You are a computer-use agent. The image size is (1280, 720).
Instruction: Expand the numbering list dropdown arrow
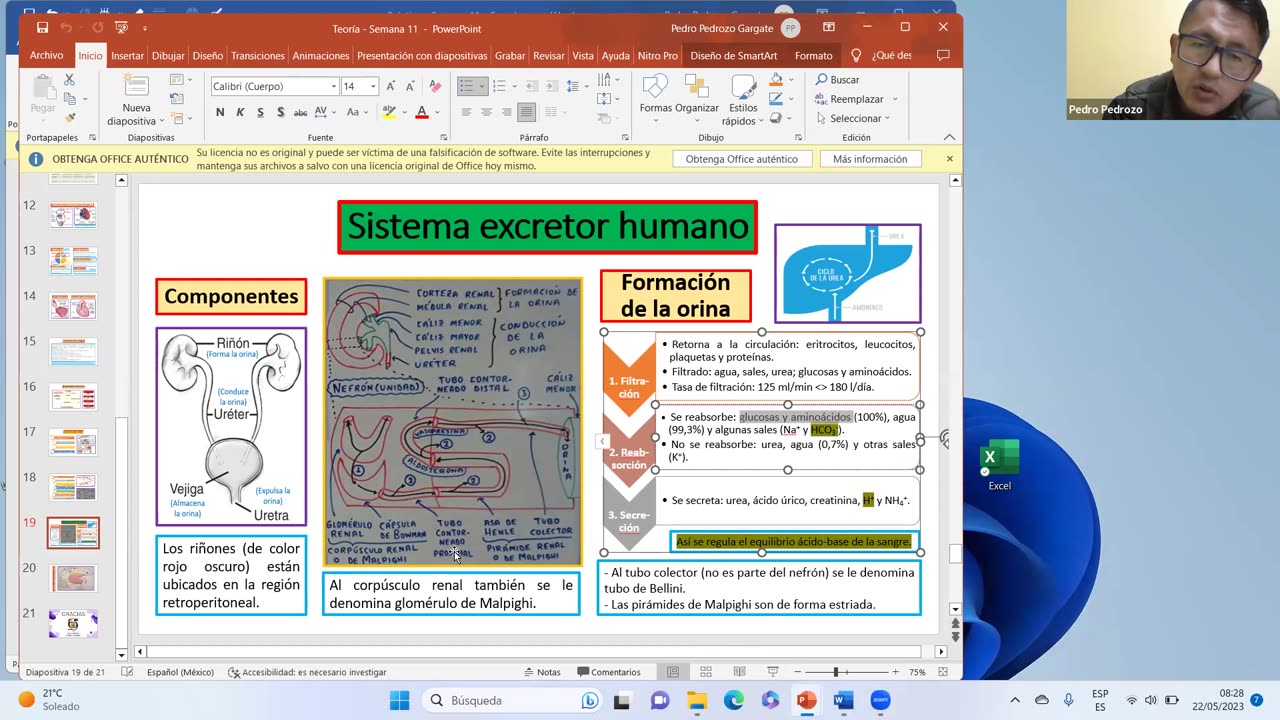514,87
